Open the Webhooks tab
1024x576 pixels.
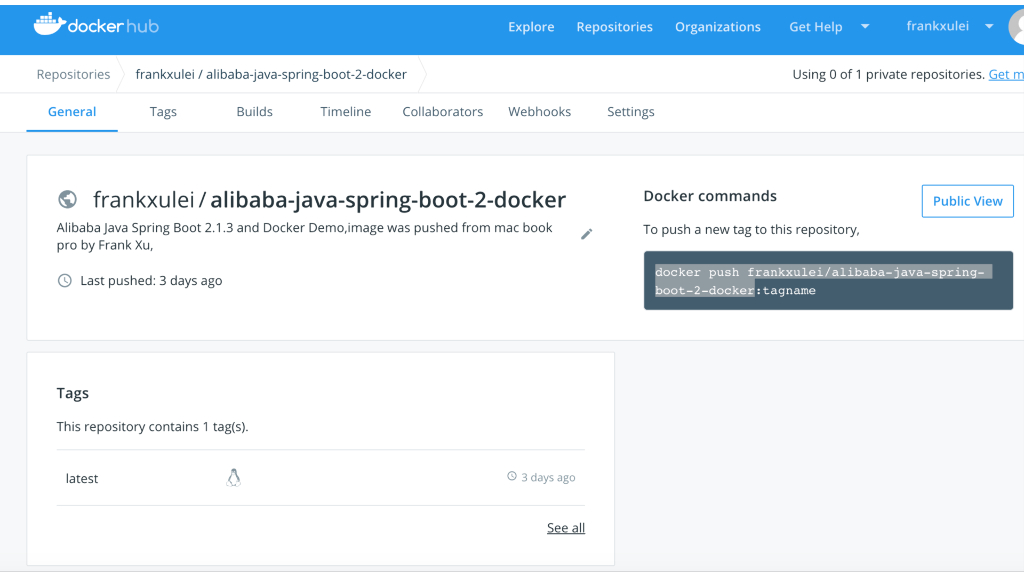tap(539, 111)
